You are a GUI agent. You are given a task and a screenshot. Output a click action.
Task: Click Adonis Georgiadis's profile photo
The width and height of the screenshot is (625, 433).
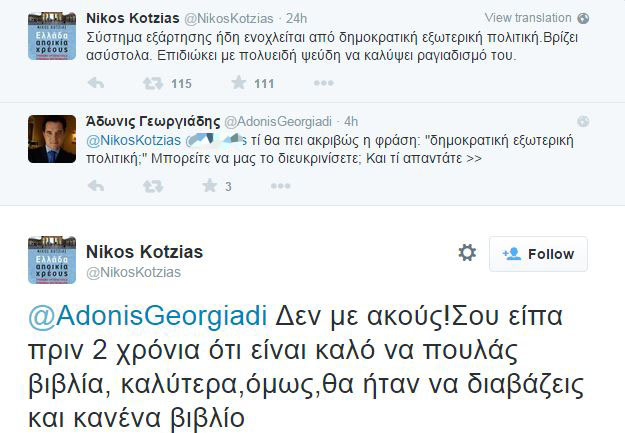[x=51, y=140]
